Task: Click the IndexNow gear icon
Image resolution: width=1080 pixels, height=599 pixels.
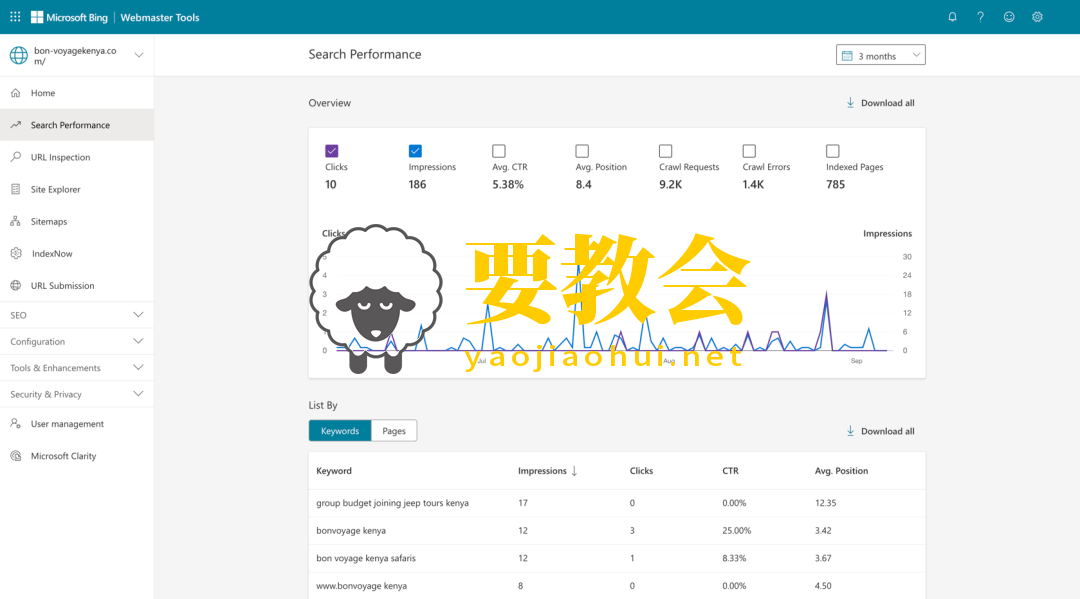Action: tap(16, 253)
